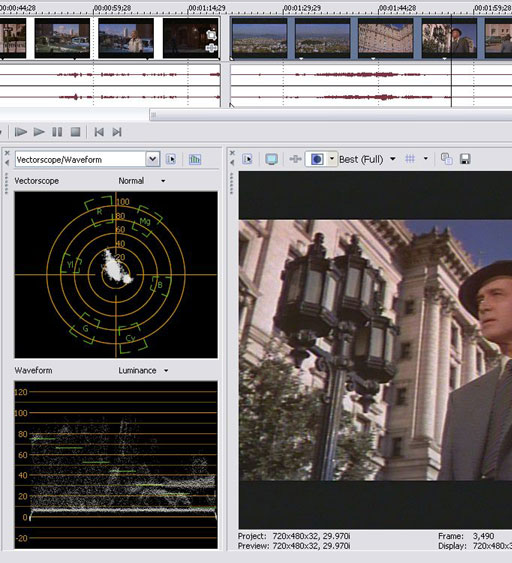Select first city skyline clip
Viewport: 512px width, 563px height.
260,38
